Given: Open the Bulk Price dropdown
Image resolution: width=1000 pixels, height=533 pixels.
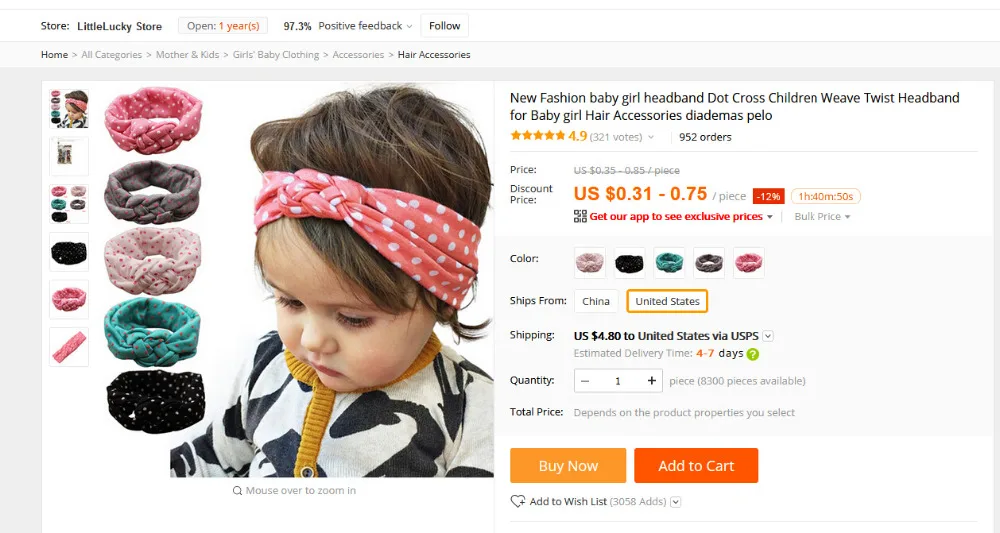Looking at the screenshot, I should [x=822, y=217].
